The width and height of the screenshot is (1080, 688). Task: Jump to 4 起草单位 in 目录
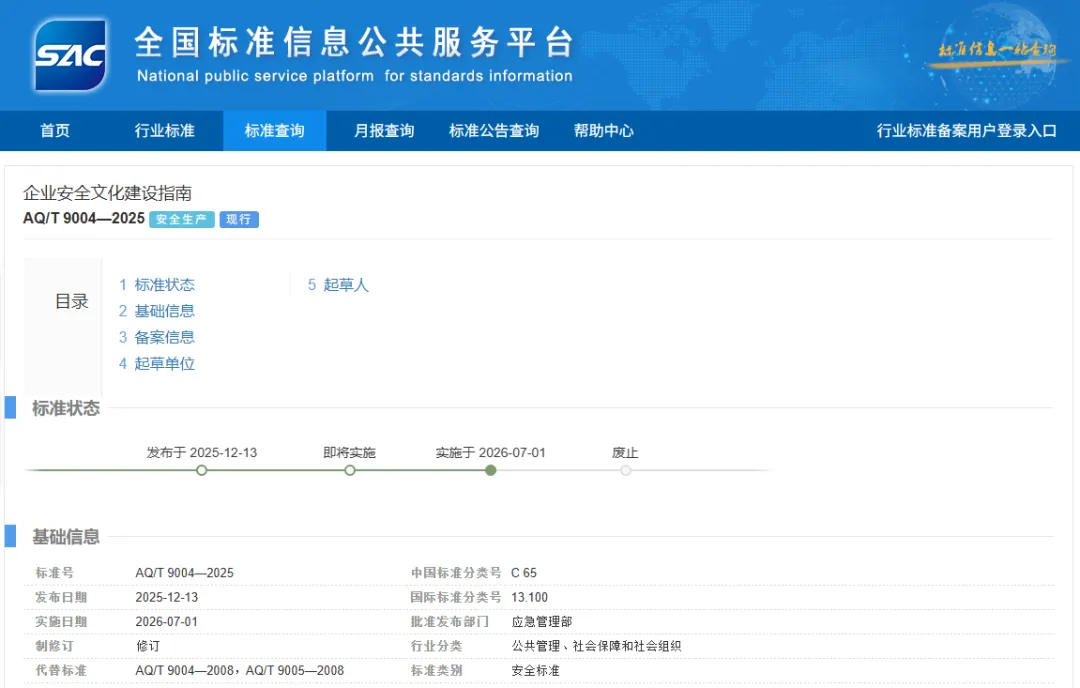[x=156, y=363]
